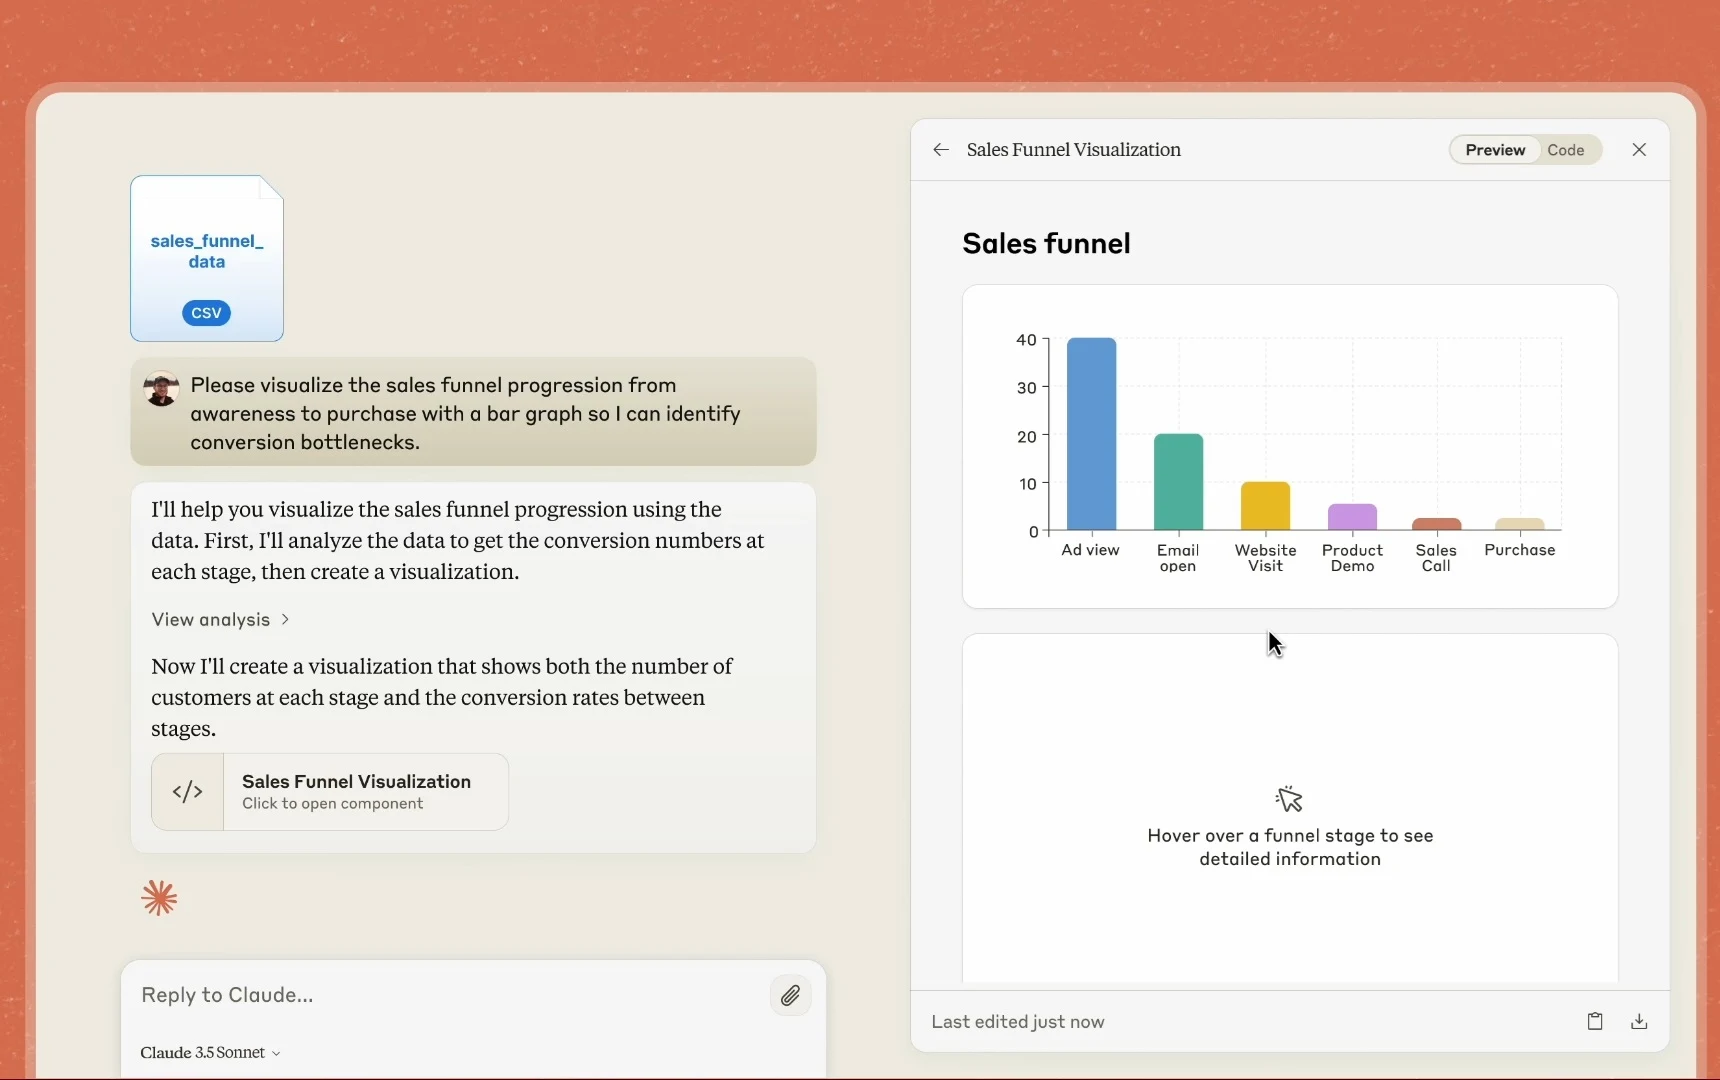Download the artifact using download icon

point(1639,1021)
